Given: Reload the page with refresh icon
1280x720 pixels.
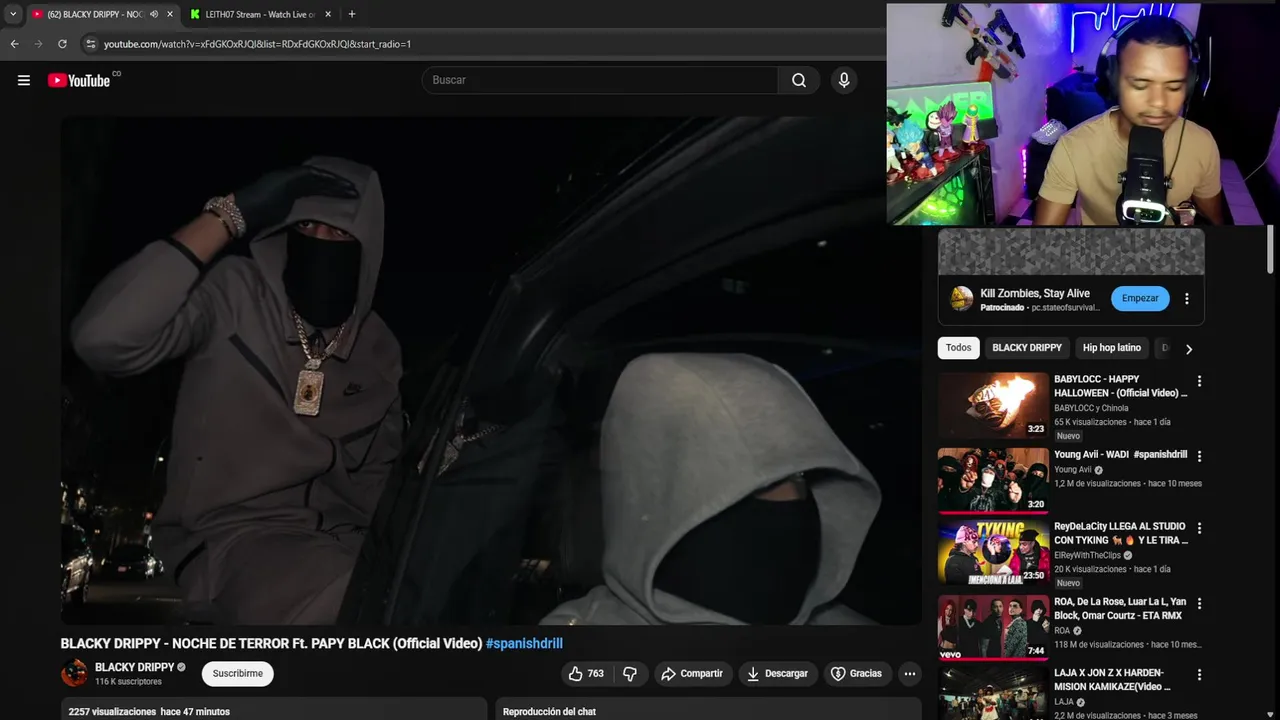Looking at the screenshot, I should (62, 44).
